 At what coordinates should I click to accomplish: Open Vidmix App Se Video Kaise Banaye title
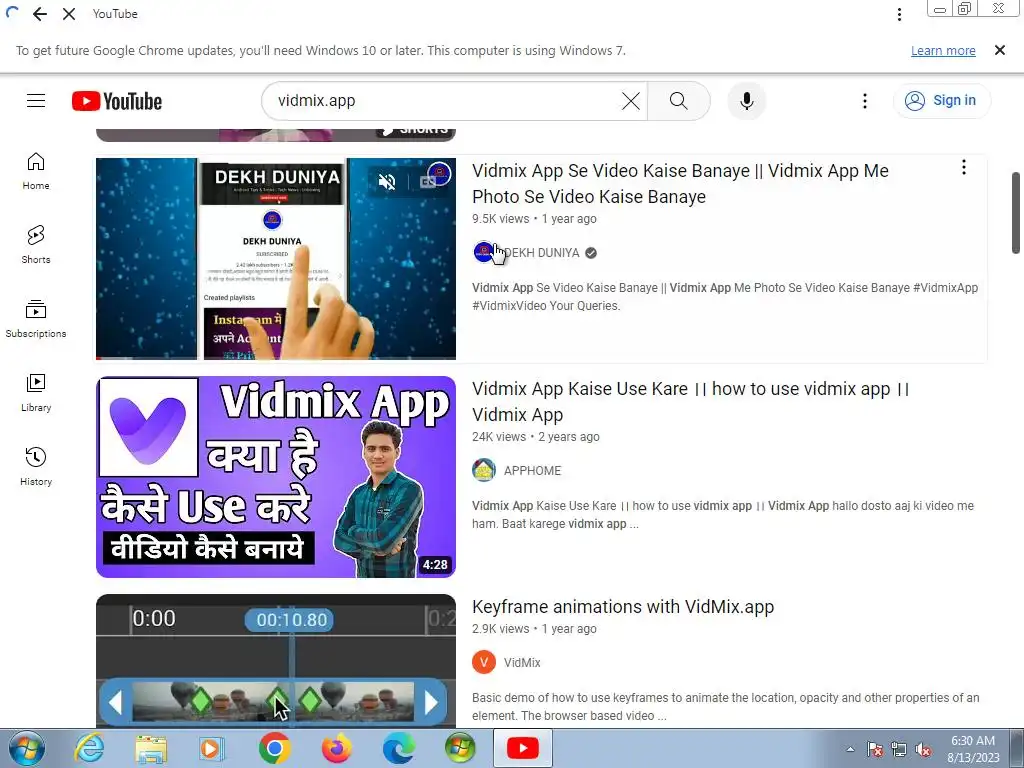coord(680,184)
